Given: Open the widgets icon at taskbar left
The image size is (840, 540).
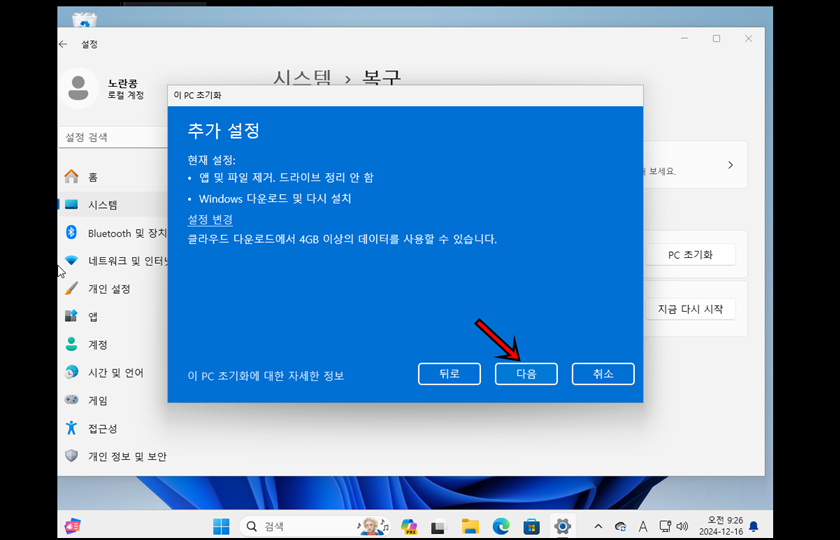Looking at the screenshot, I should pos(72,526).
